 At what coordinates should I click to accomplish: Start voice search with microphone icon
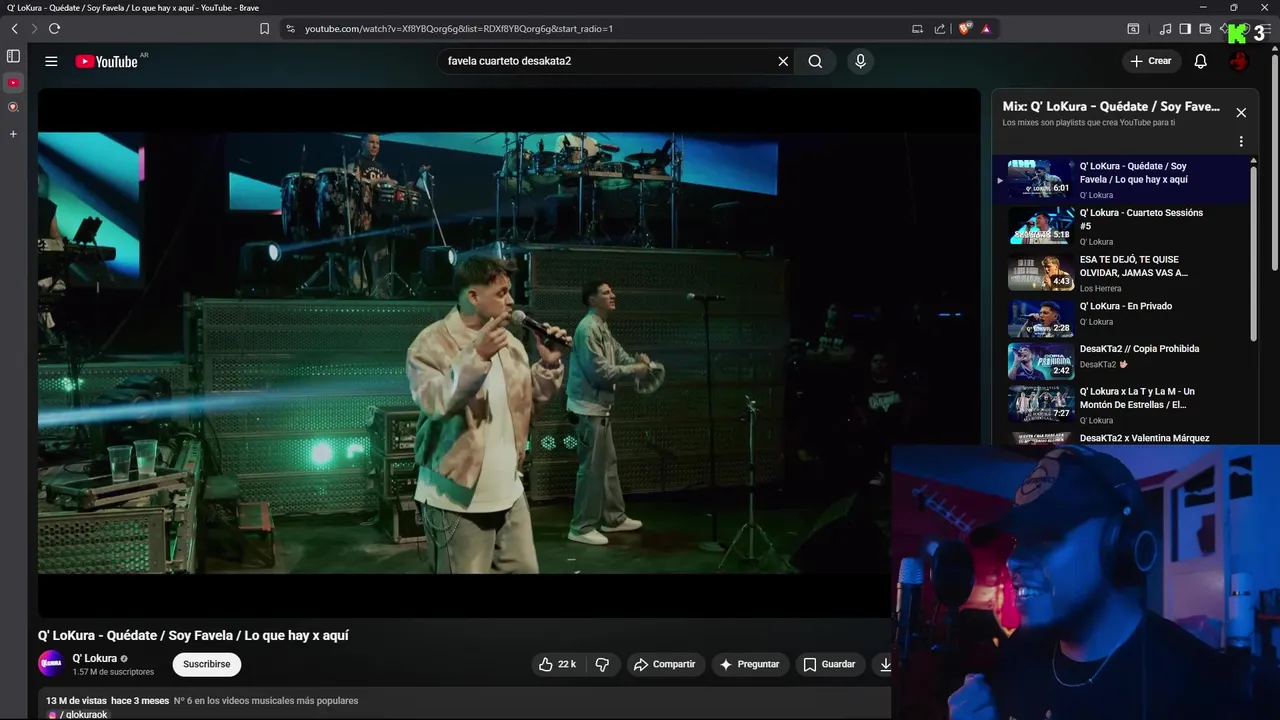point(860,61)
